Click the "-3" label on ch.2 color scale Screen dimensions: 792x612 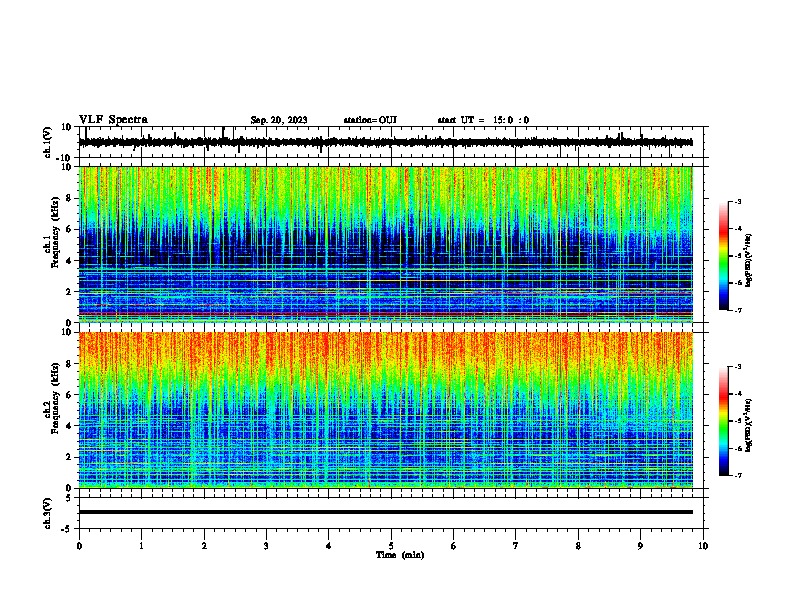point(737,367)
